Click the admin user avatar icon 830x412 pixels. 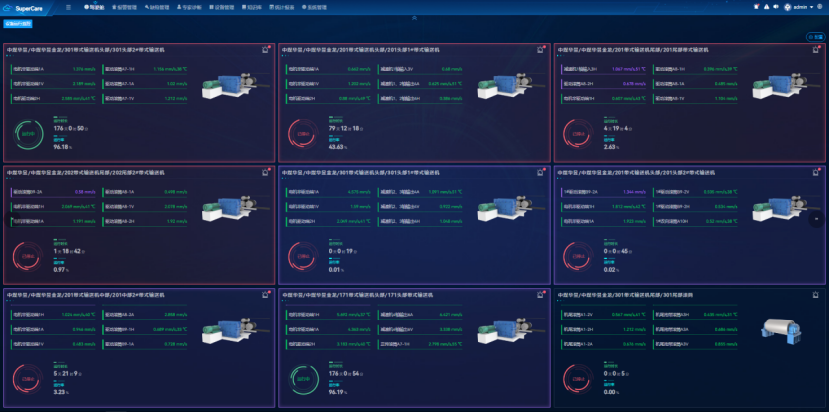tap(787, 7)
